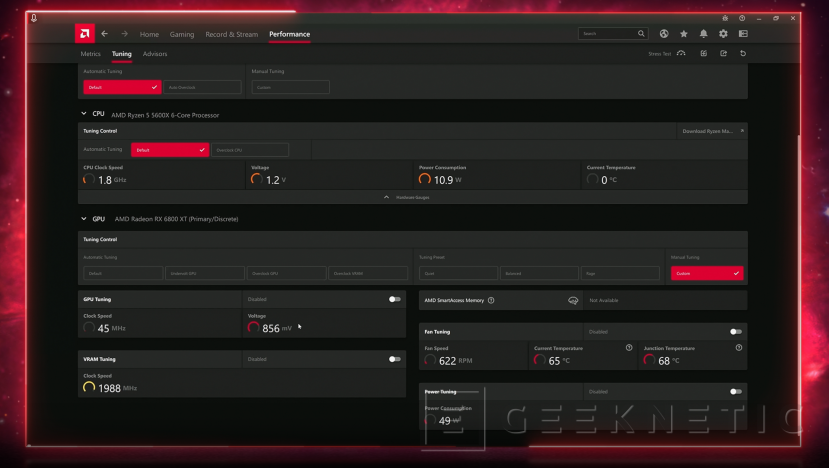Click the bug report icon
This screenshot has width=829, height=468.
click(725, 18)
